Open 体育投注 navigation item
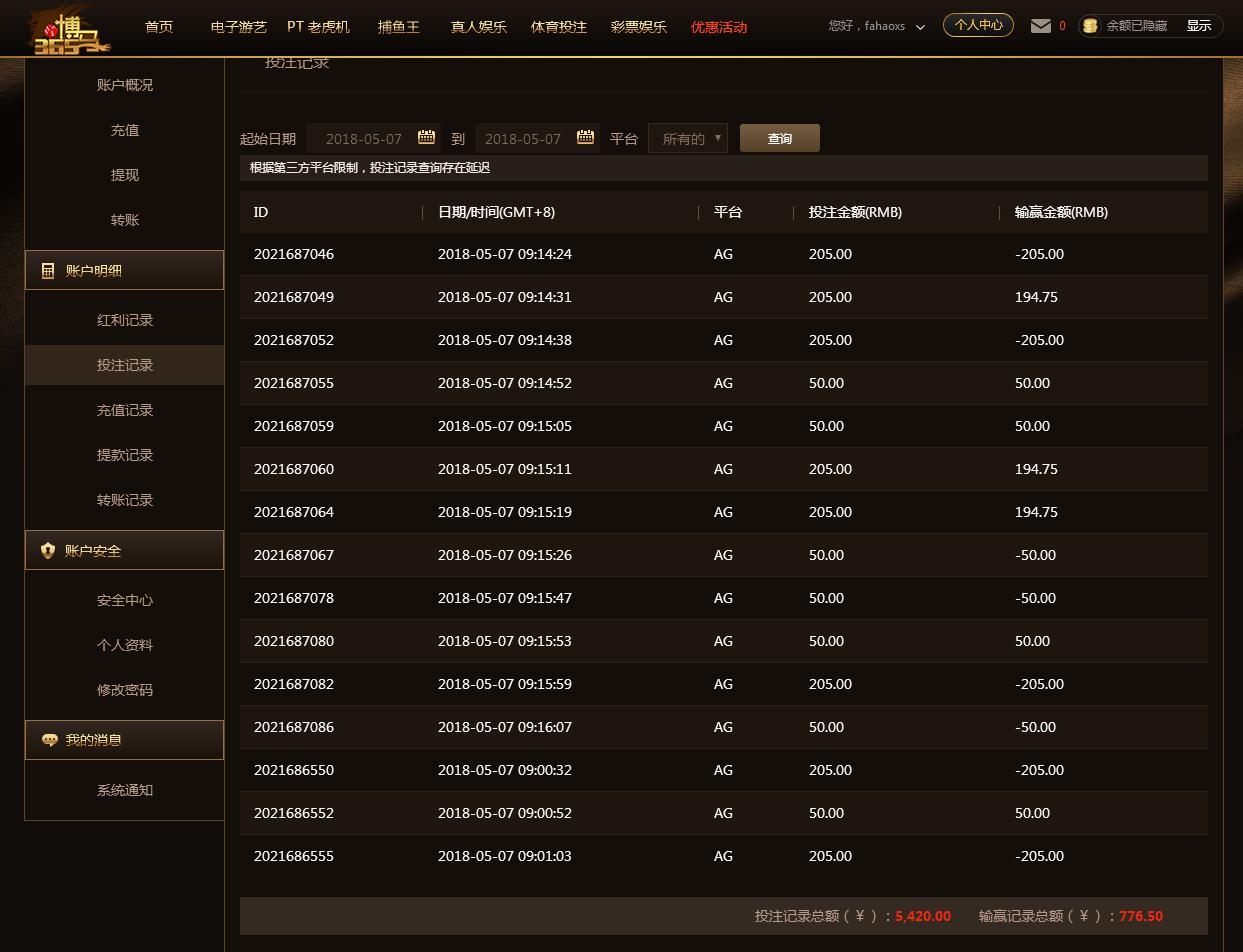Viewport: 1243px width, 952px height. point(559,27)
